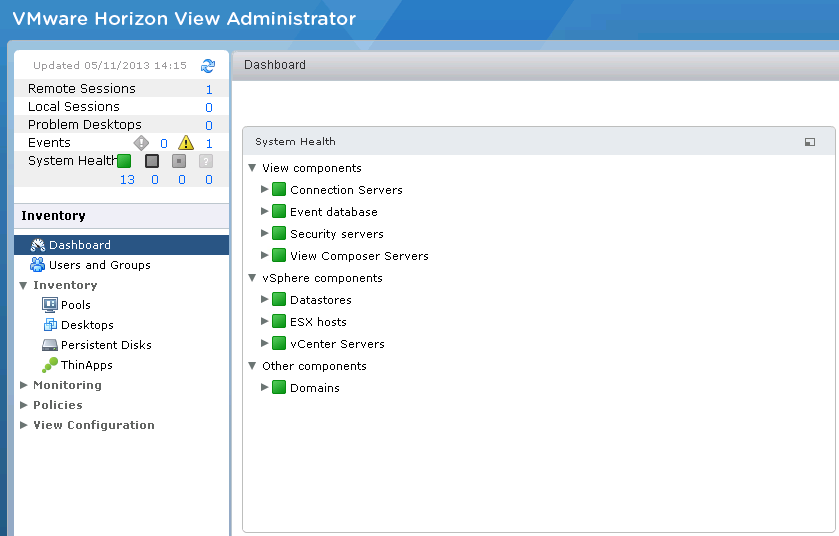Expand the Event database node

pos(266,212)
